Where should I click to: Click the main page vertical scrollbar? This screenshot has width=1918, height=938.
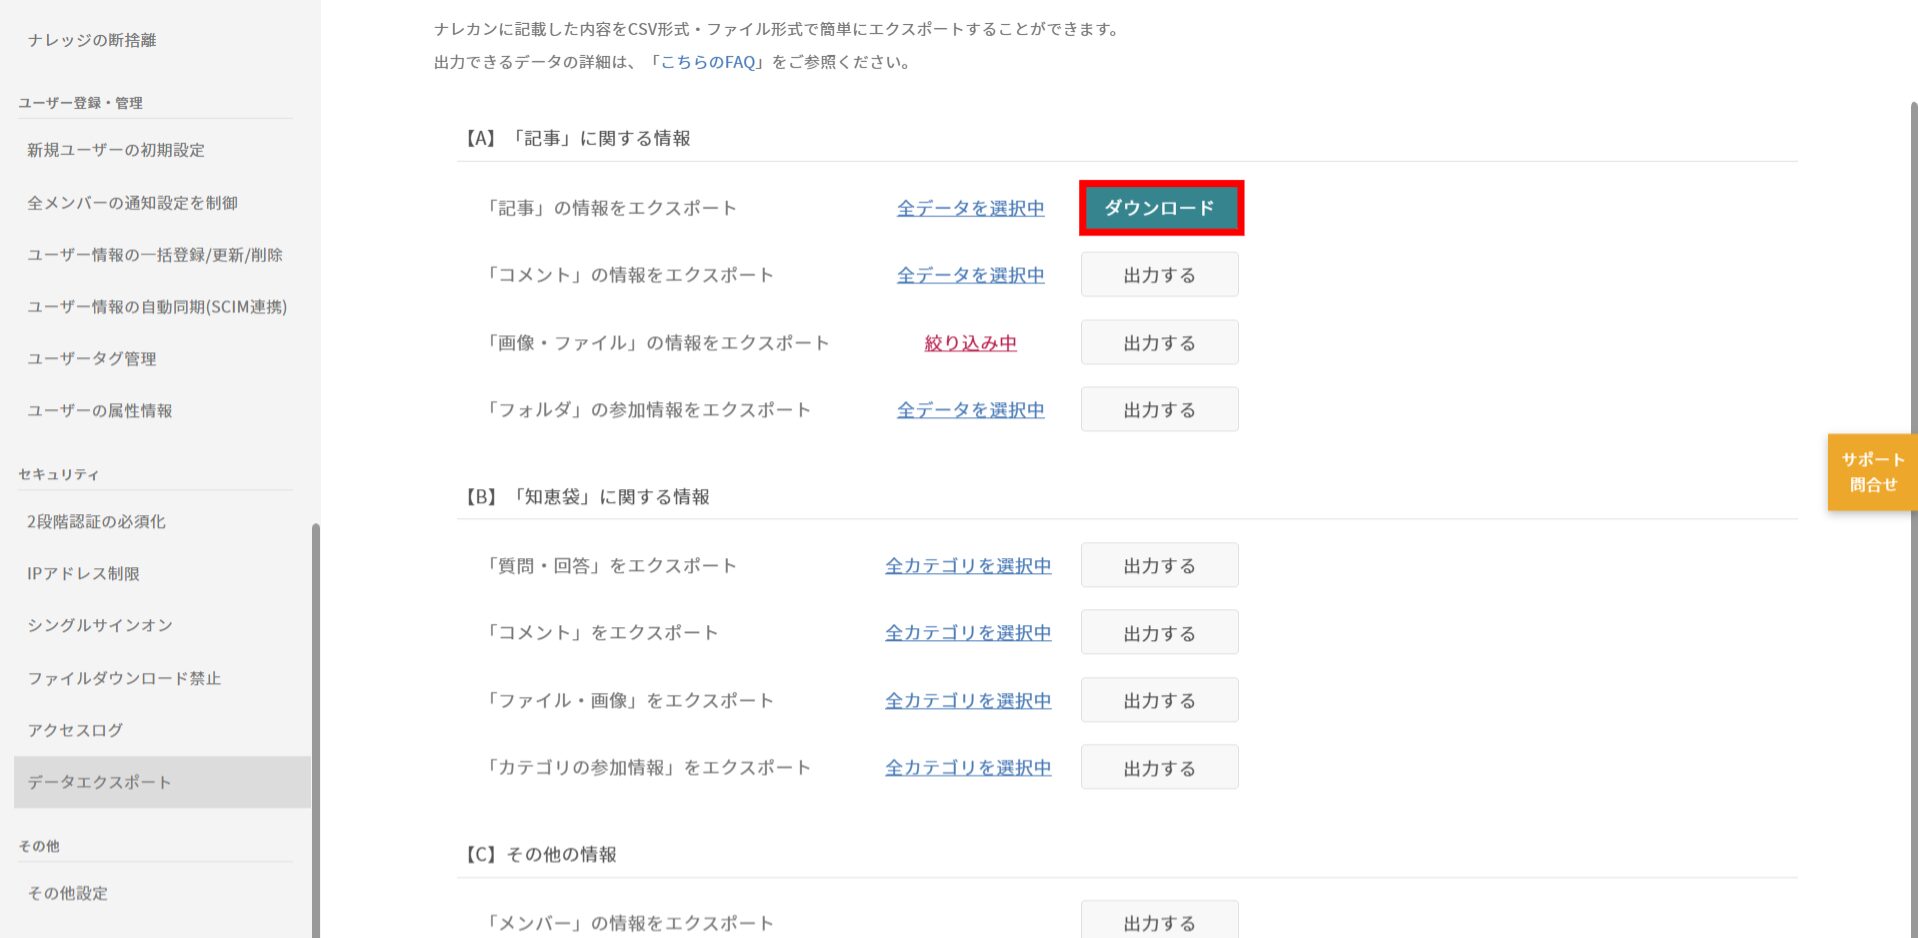[1913, 520]
